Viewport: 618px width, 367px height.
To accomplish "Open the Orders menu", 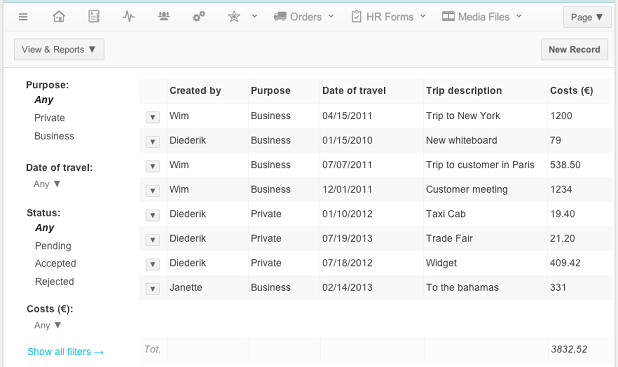I will pyautogui.click(x=304, y=17).
